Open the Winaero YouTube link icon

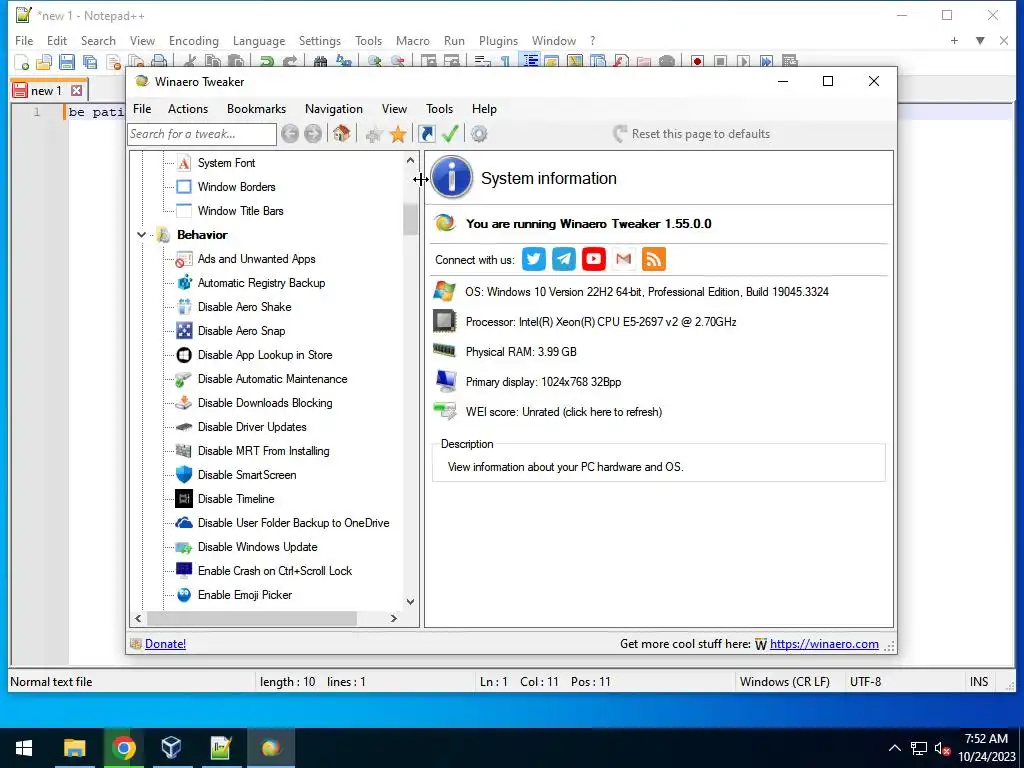[594, 259]
